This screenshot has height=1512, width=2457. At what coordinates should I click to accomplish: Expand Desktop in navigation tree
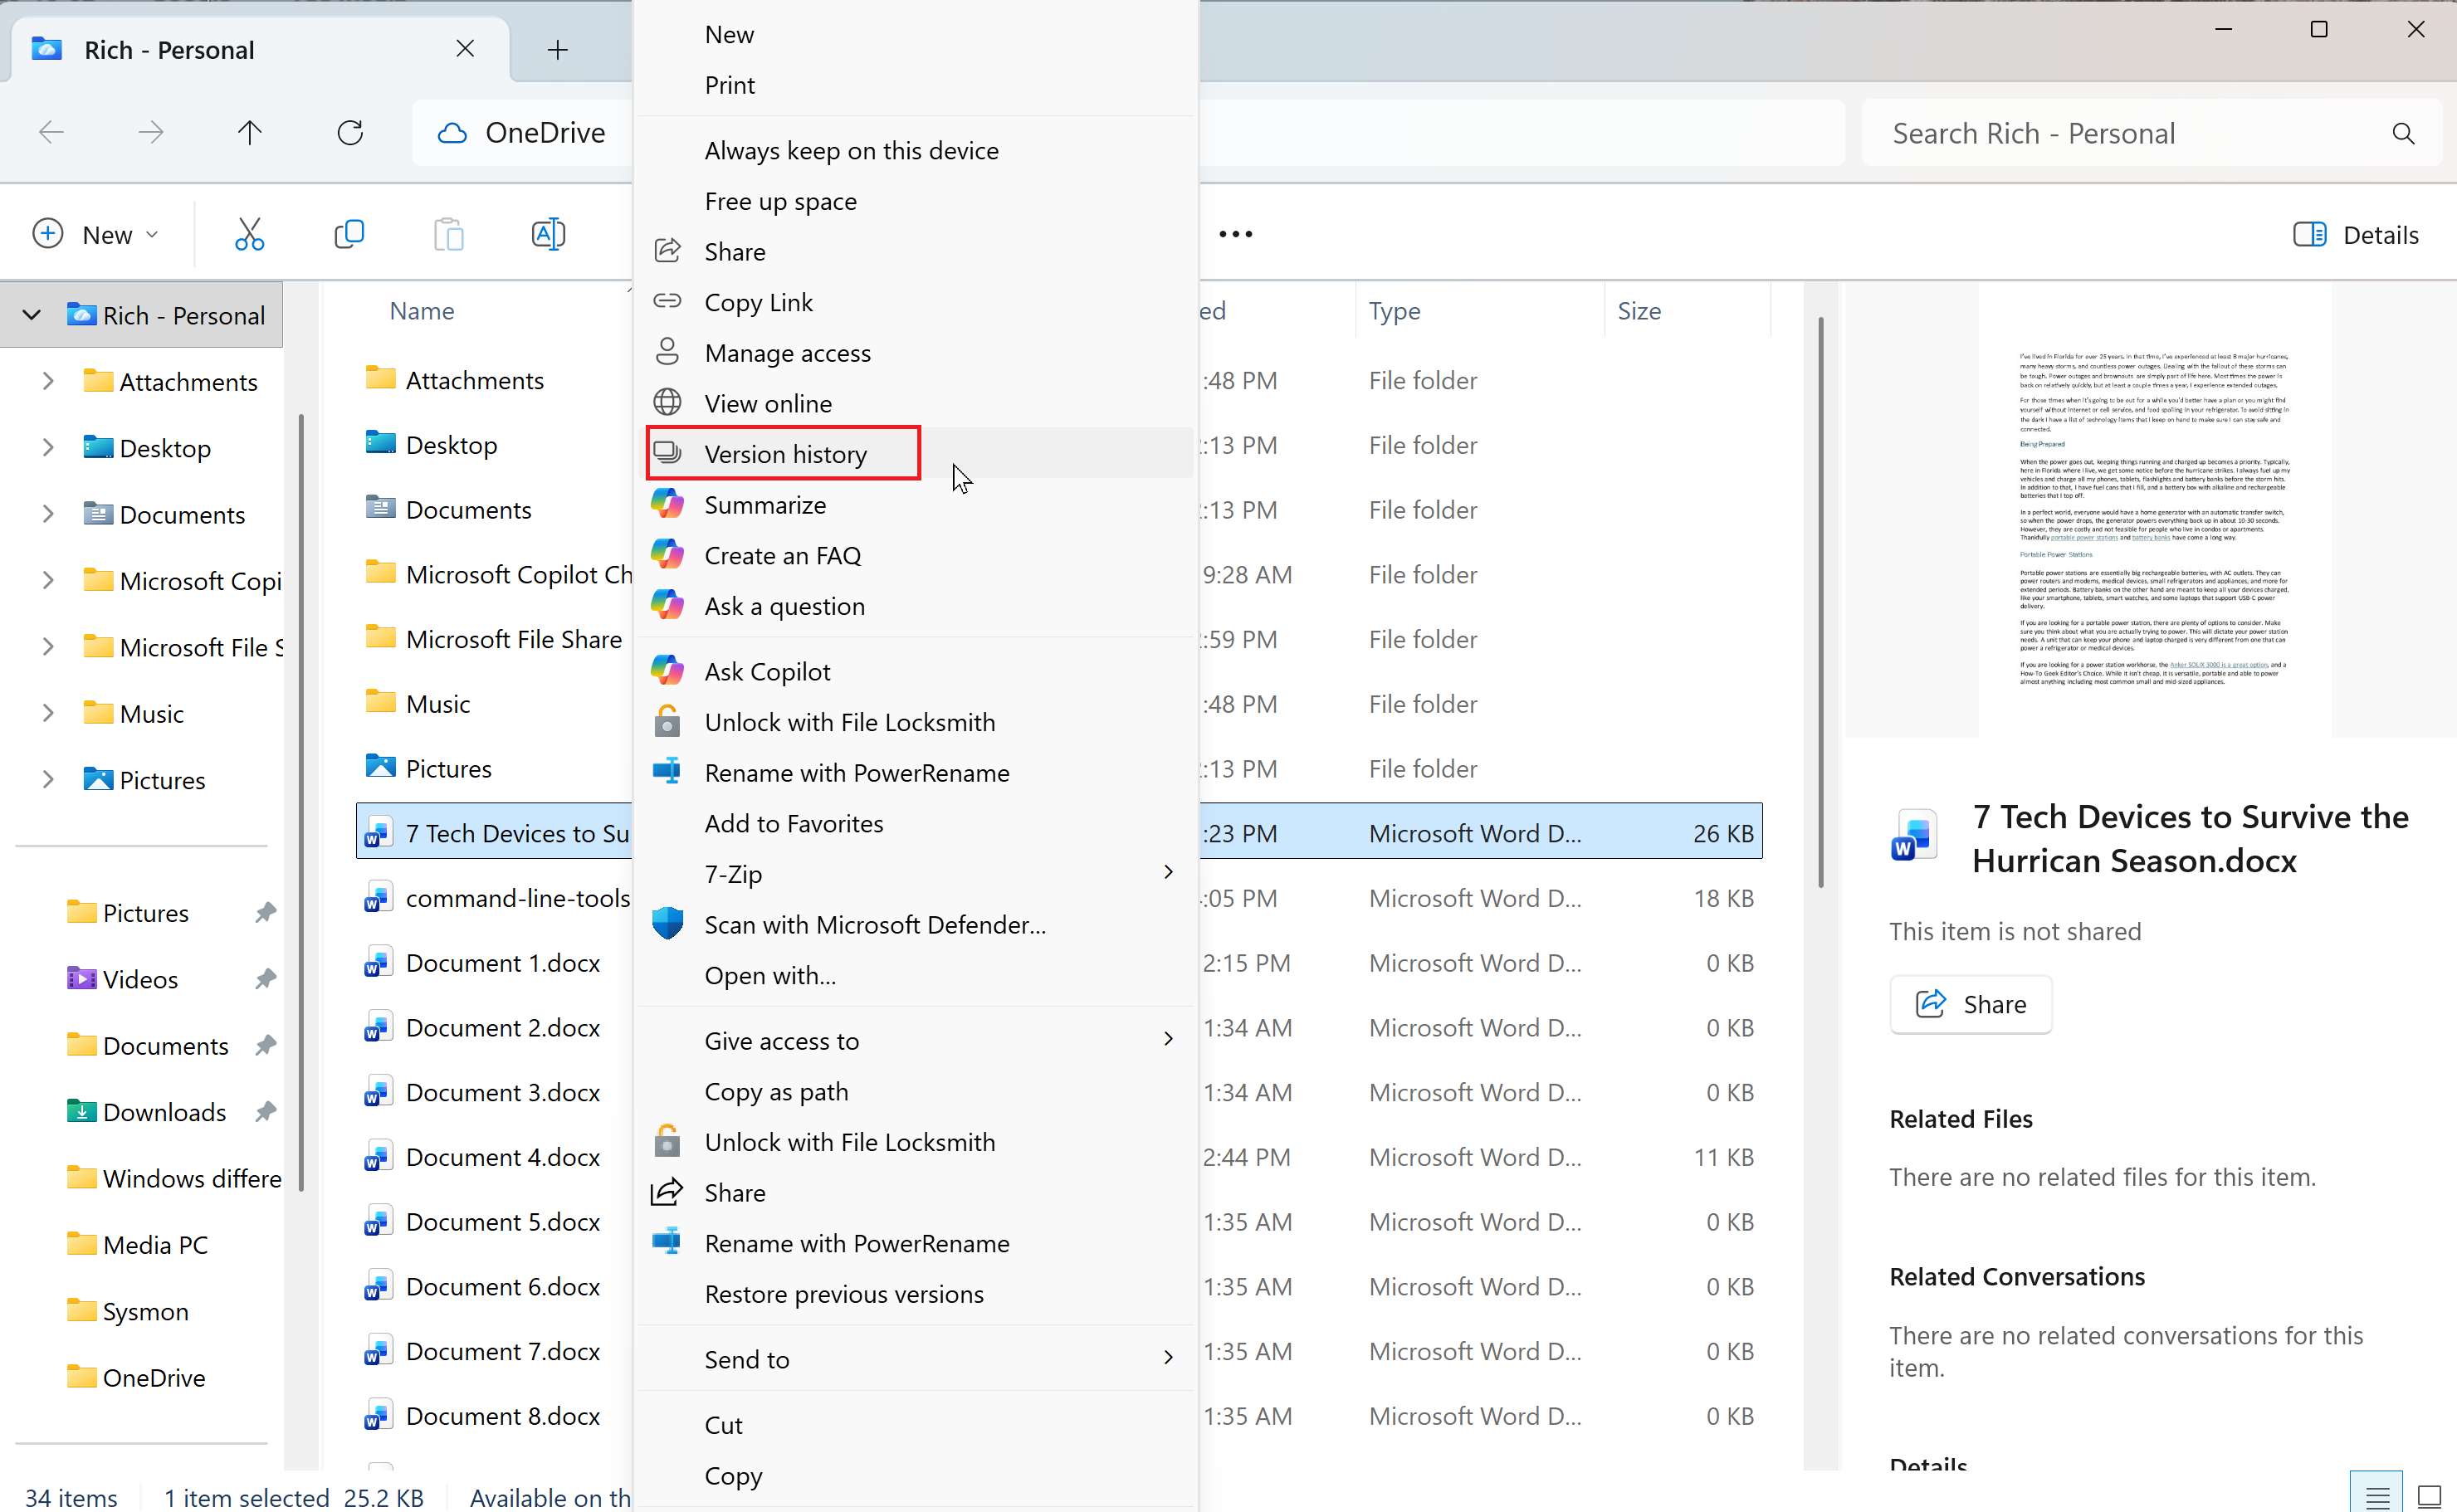[47, 447]
